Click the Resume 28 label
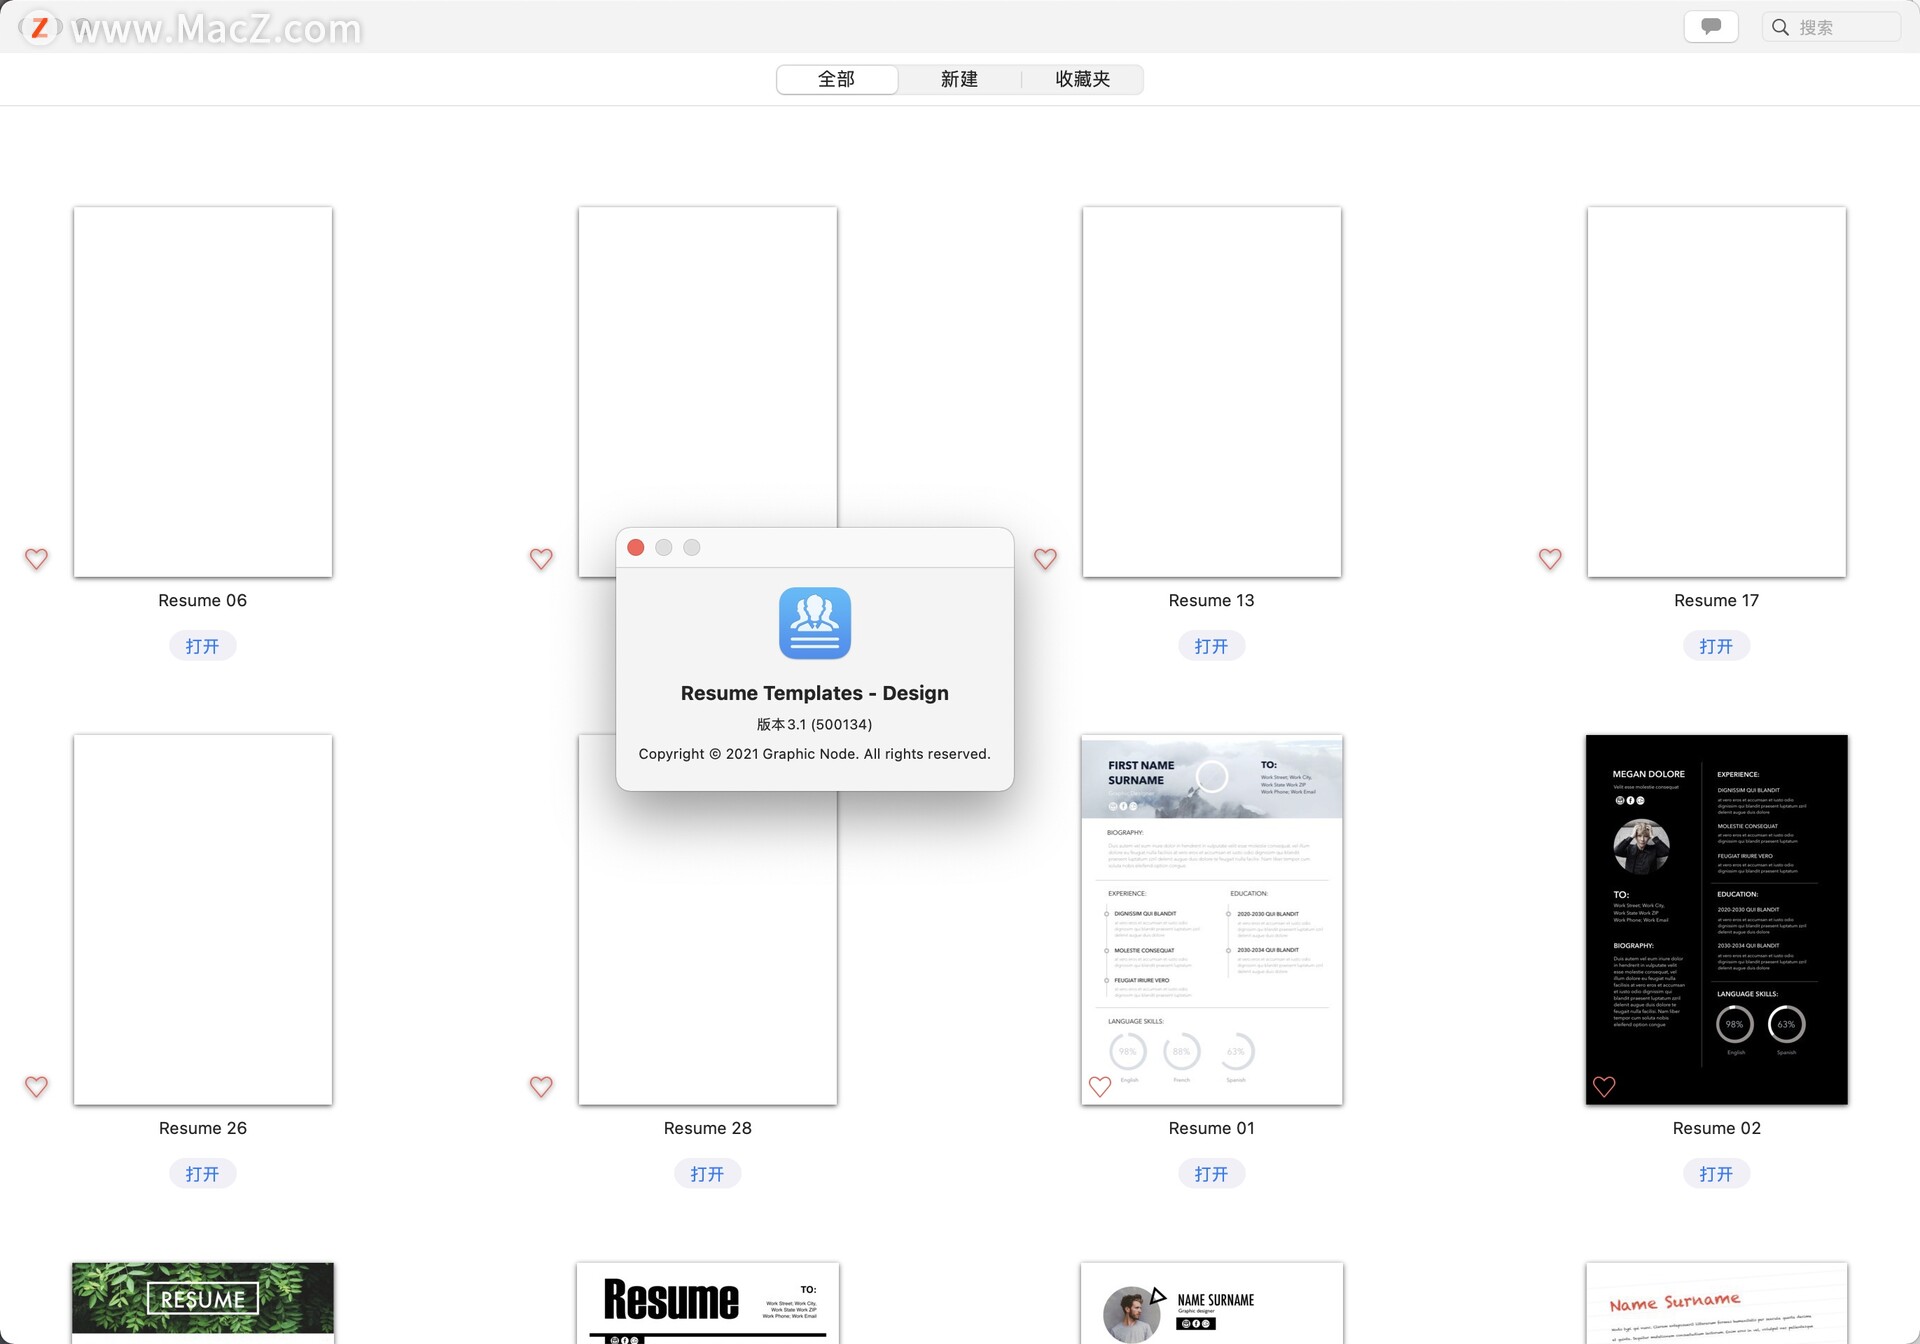This screenshot has width=1920, height=1344. [707, 1128]
